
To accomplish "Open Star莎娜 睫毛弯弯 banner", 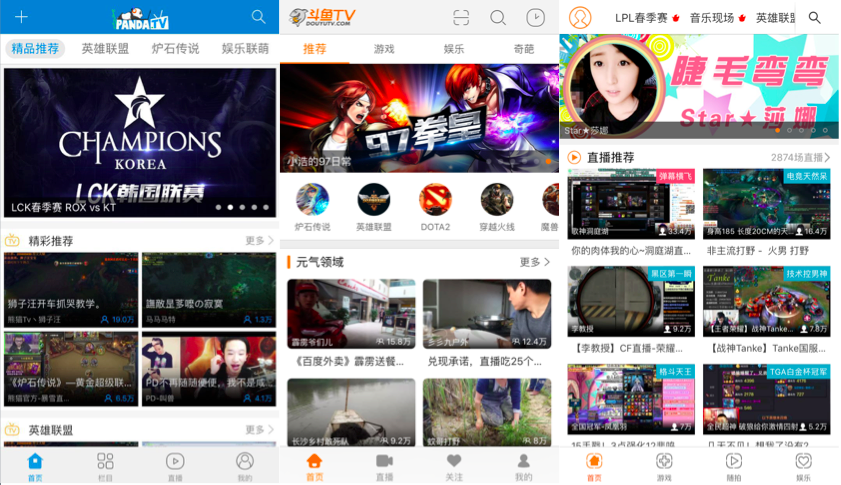I will click(x=699, y=86).
